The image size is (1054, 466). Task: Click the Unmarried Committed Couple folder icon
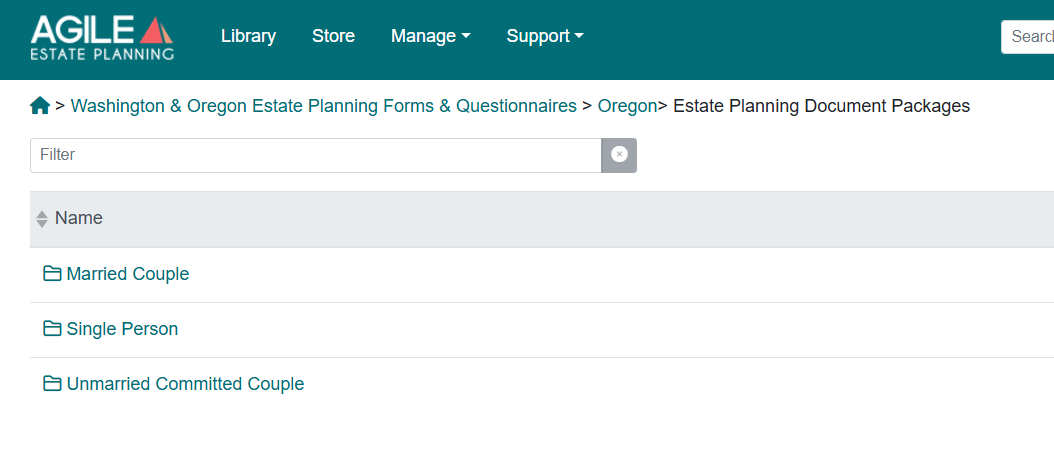tap(52, 384)
